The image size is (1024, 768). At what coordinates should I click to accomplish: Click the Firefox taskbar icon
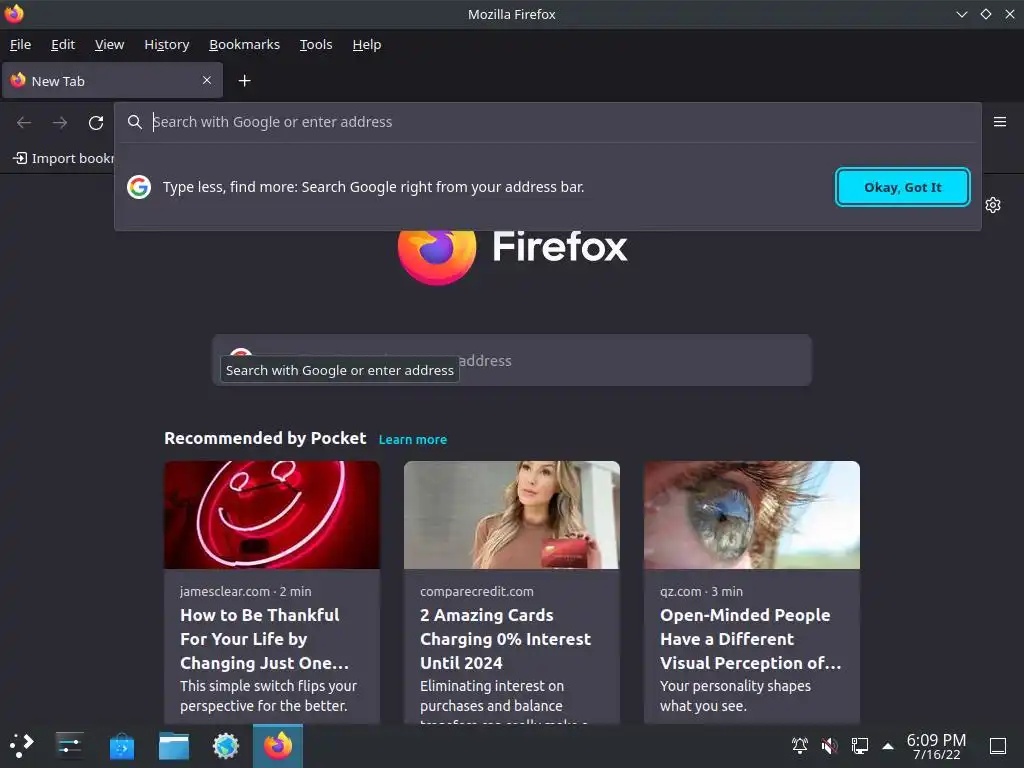point(278,746)
